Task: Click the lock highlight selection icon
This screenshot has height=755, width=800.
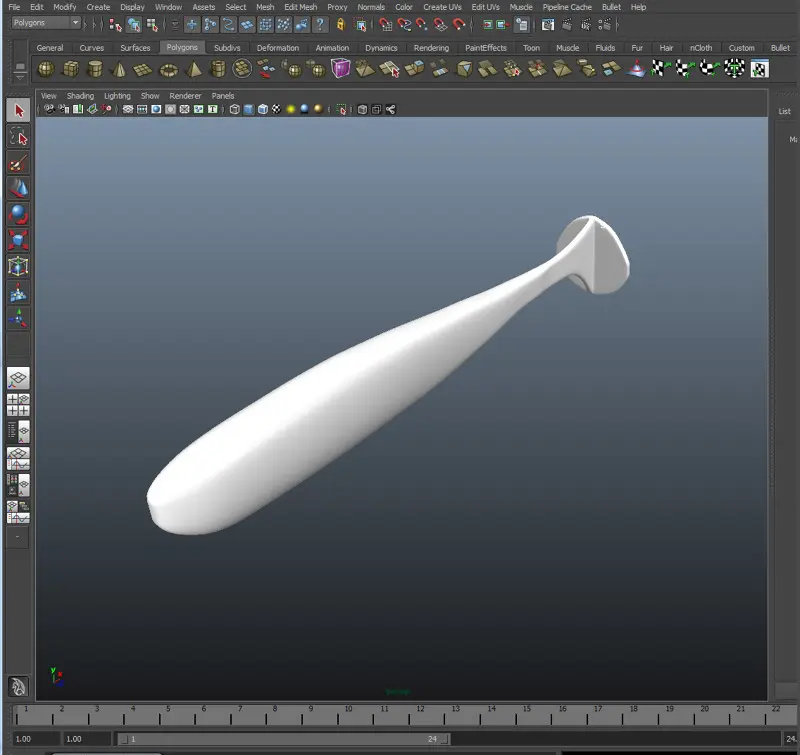Action: 341,24
